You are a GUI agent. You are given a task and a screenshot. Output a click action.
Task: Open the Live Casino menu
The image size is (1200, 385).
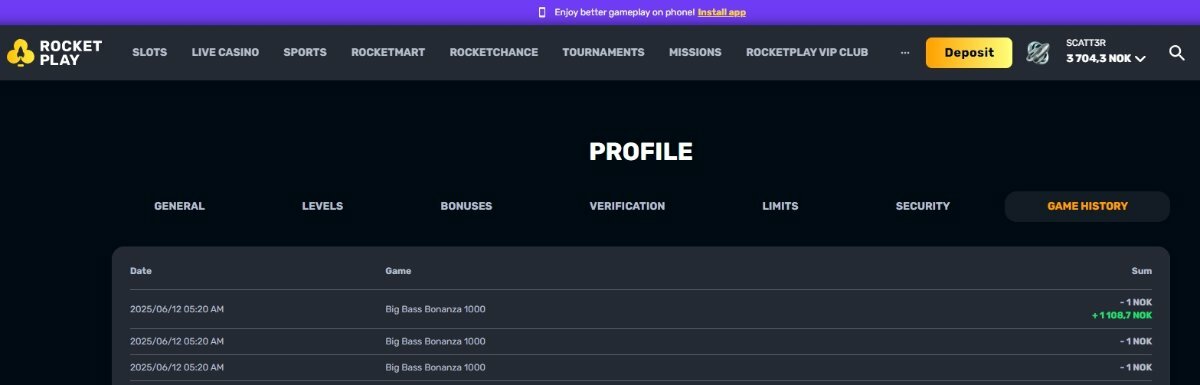click(x=225, y=53)
